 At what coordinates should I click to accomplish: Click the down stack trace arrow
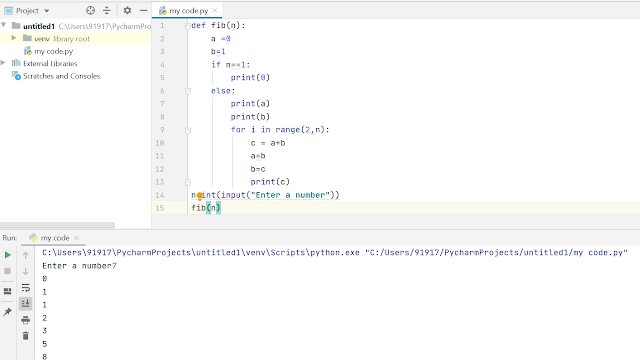(x=25, y=271)
